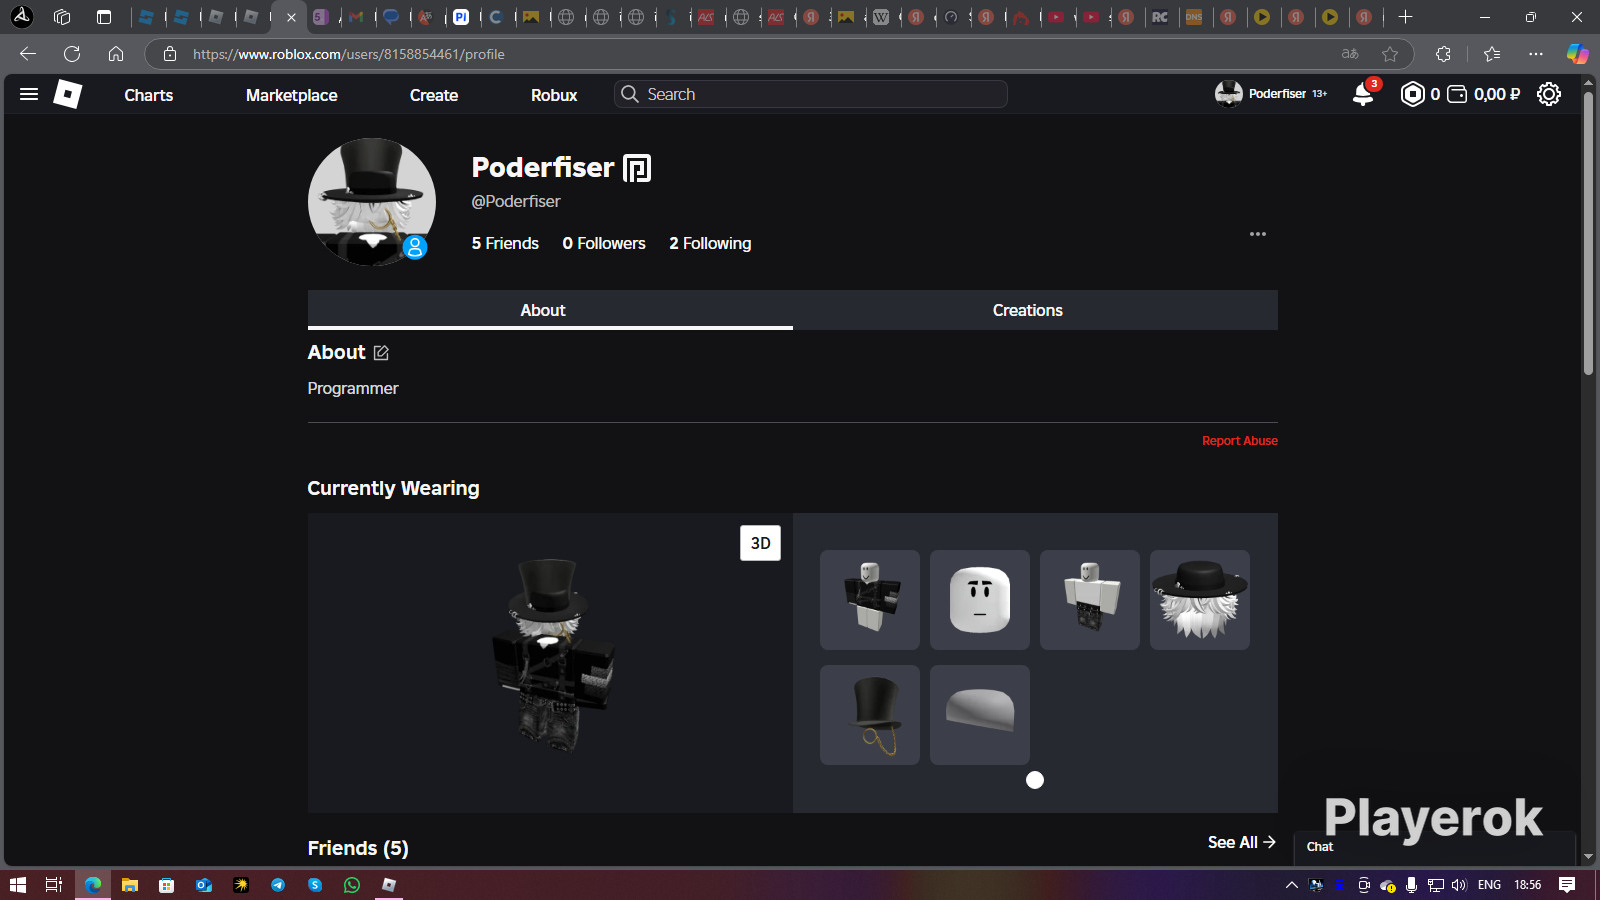Image resolution: width=1600 pixels, height=900 pixels.
Task: Open the ENG input language switcher
Action: coord(1489,885)
